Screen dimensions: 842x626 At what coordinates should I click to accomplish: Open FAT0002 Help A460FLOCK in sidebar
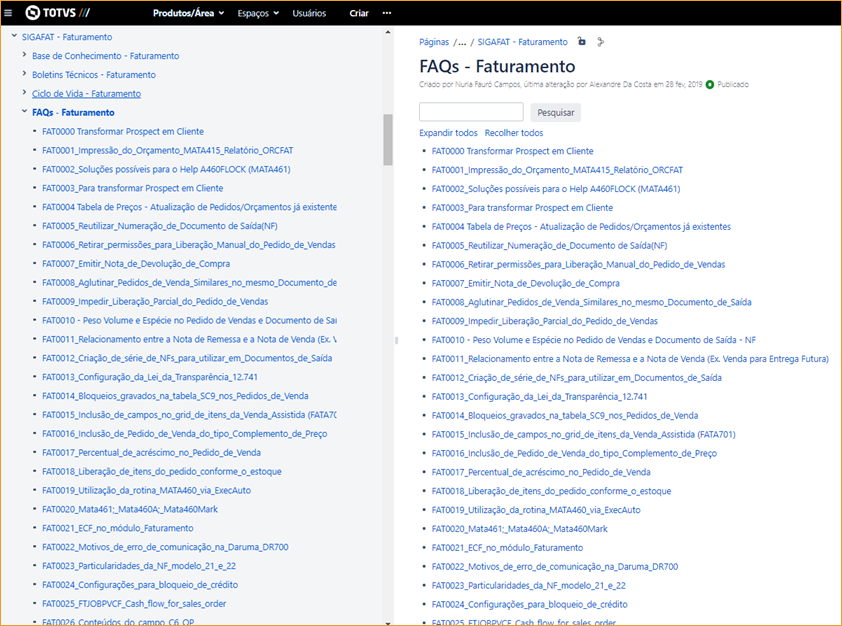point(166,169)
